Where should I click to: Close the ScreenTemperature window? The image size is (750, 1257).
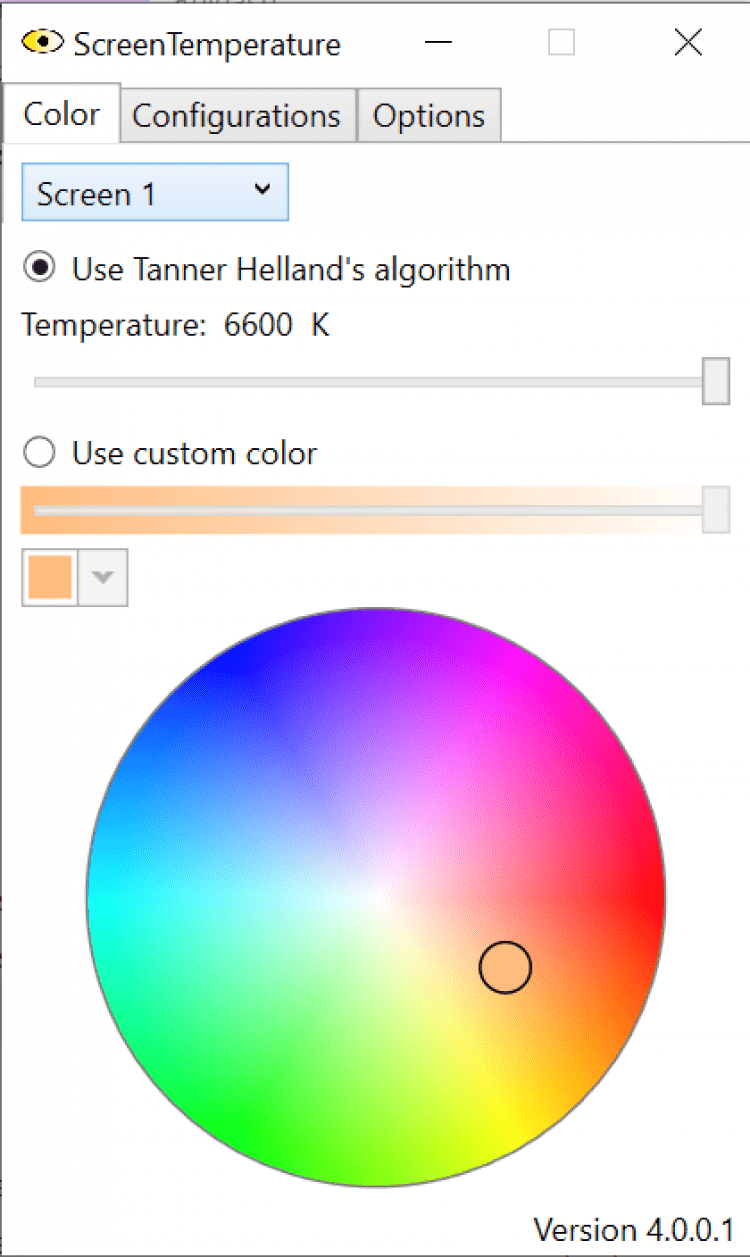pyautogui.click(x=688, y=43)
